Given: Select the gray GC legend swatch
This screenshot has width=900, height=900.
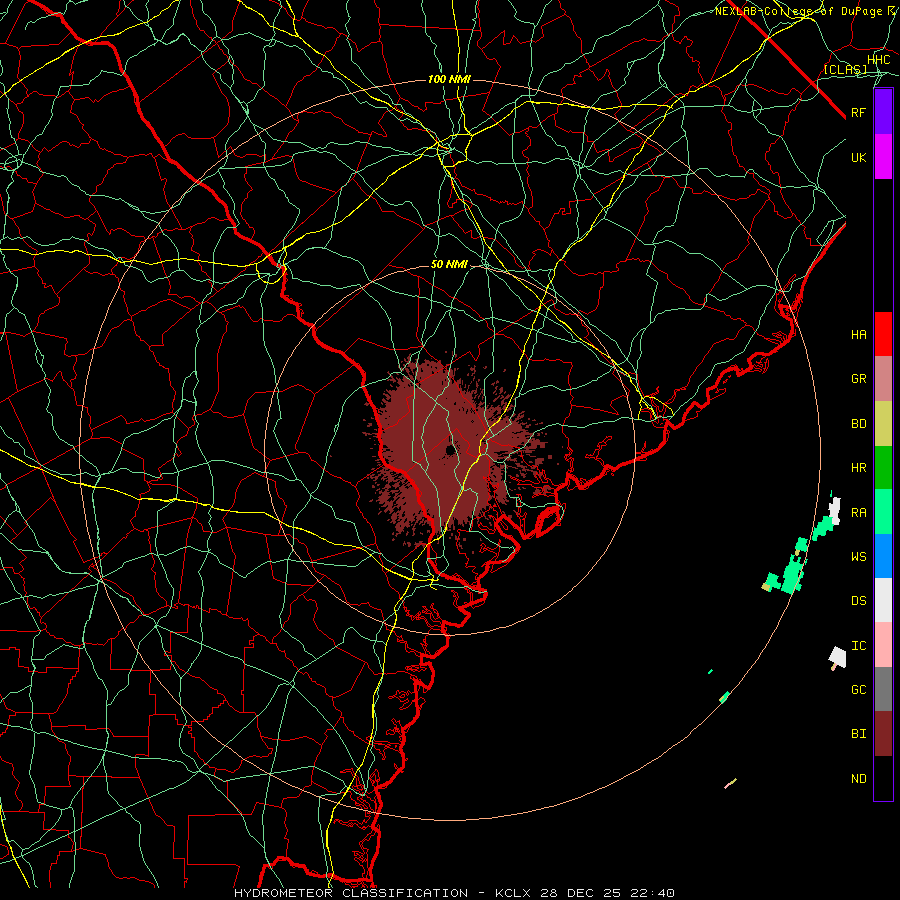Looking at the screenshot, I should [x=883, y=689].
